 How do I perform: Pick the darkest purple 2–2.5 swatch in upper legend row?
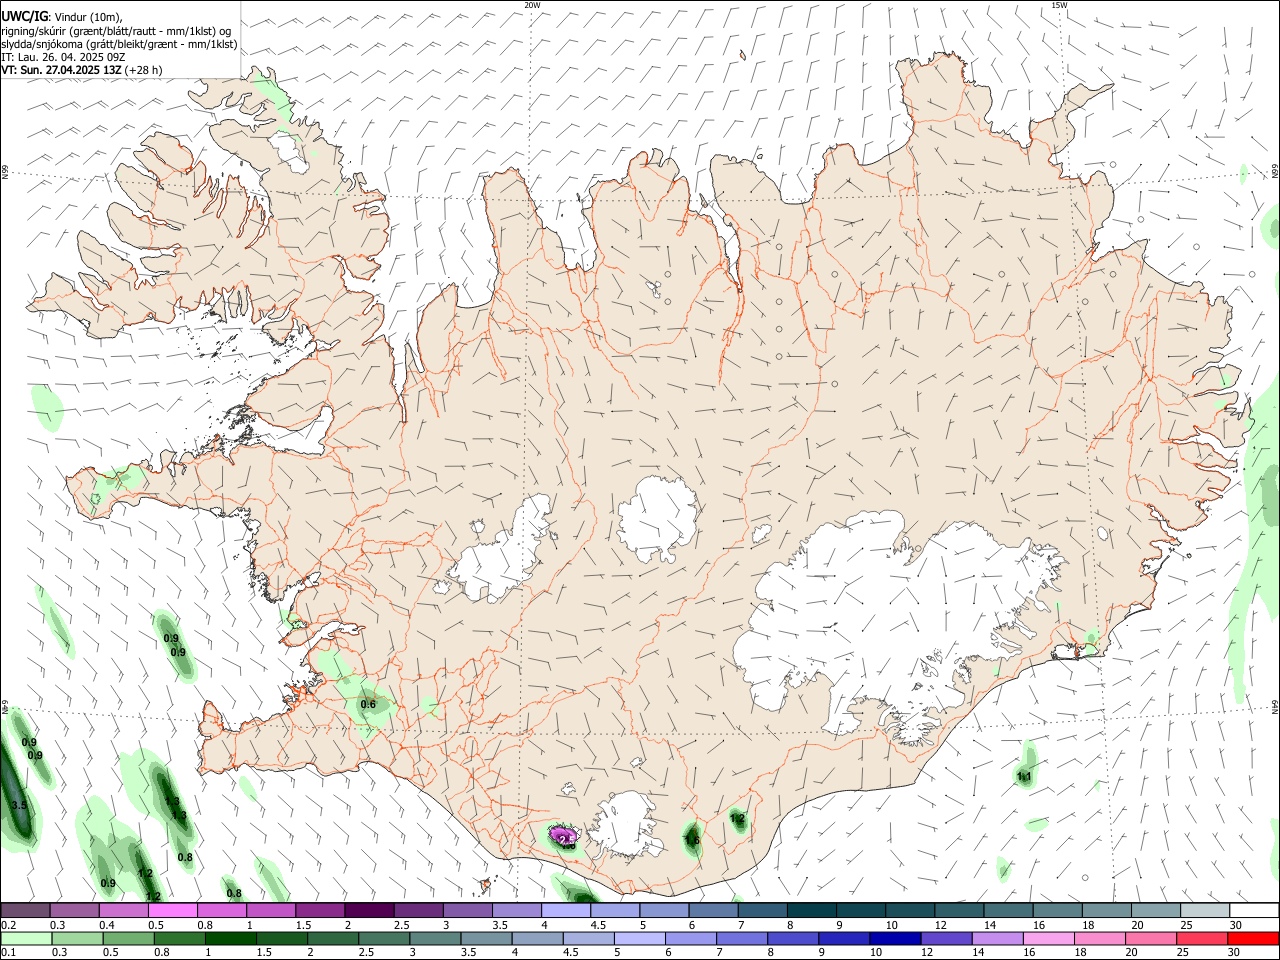pyautogui.click(x=369, y=911)
